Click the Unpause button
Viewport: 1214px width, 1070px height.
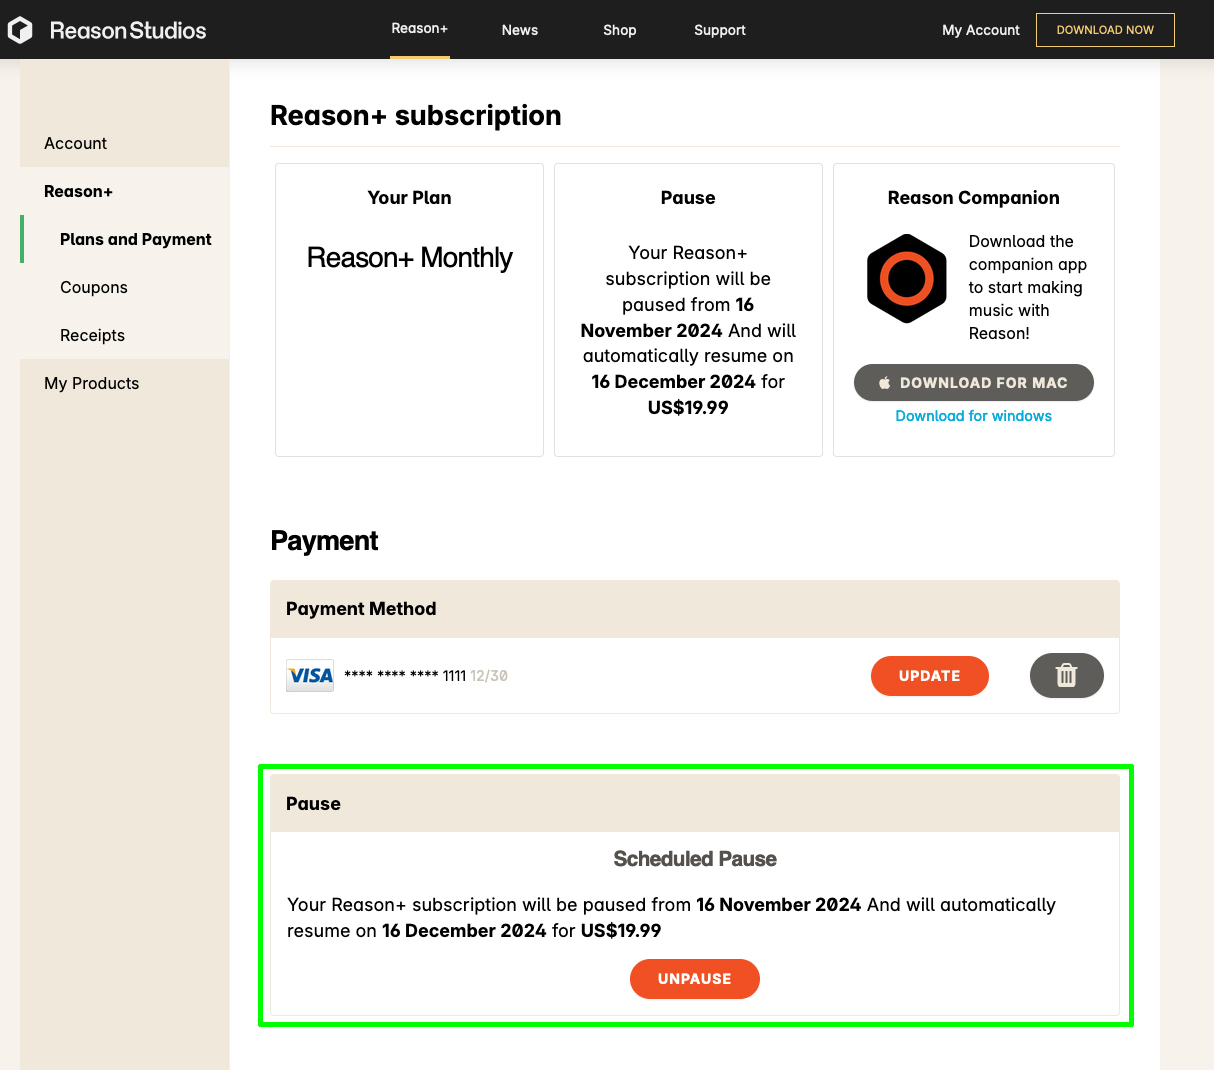[695, 979]
